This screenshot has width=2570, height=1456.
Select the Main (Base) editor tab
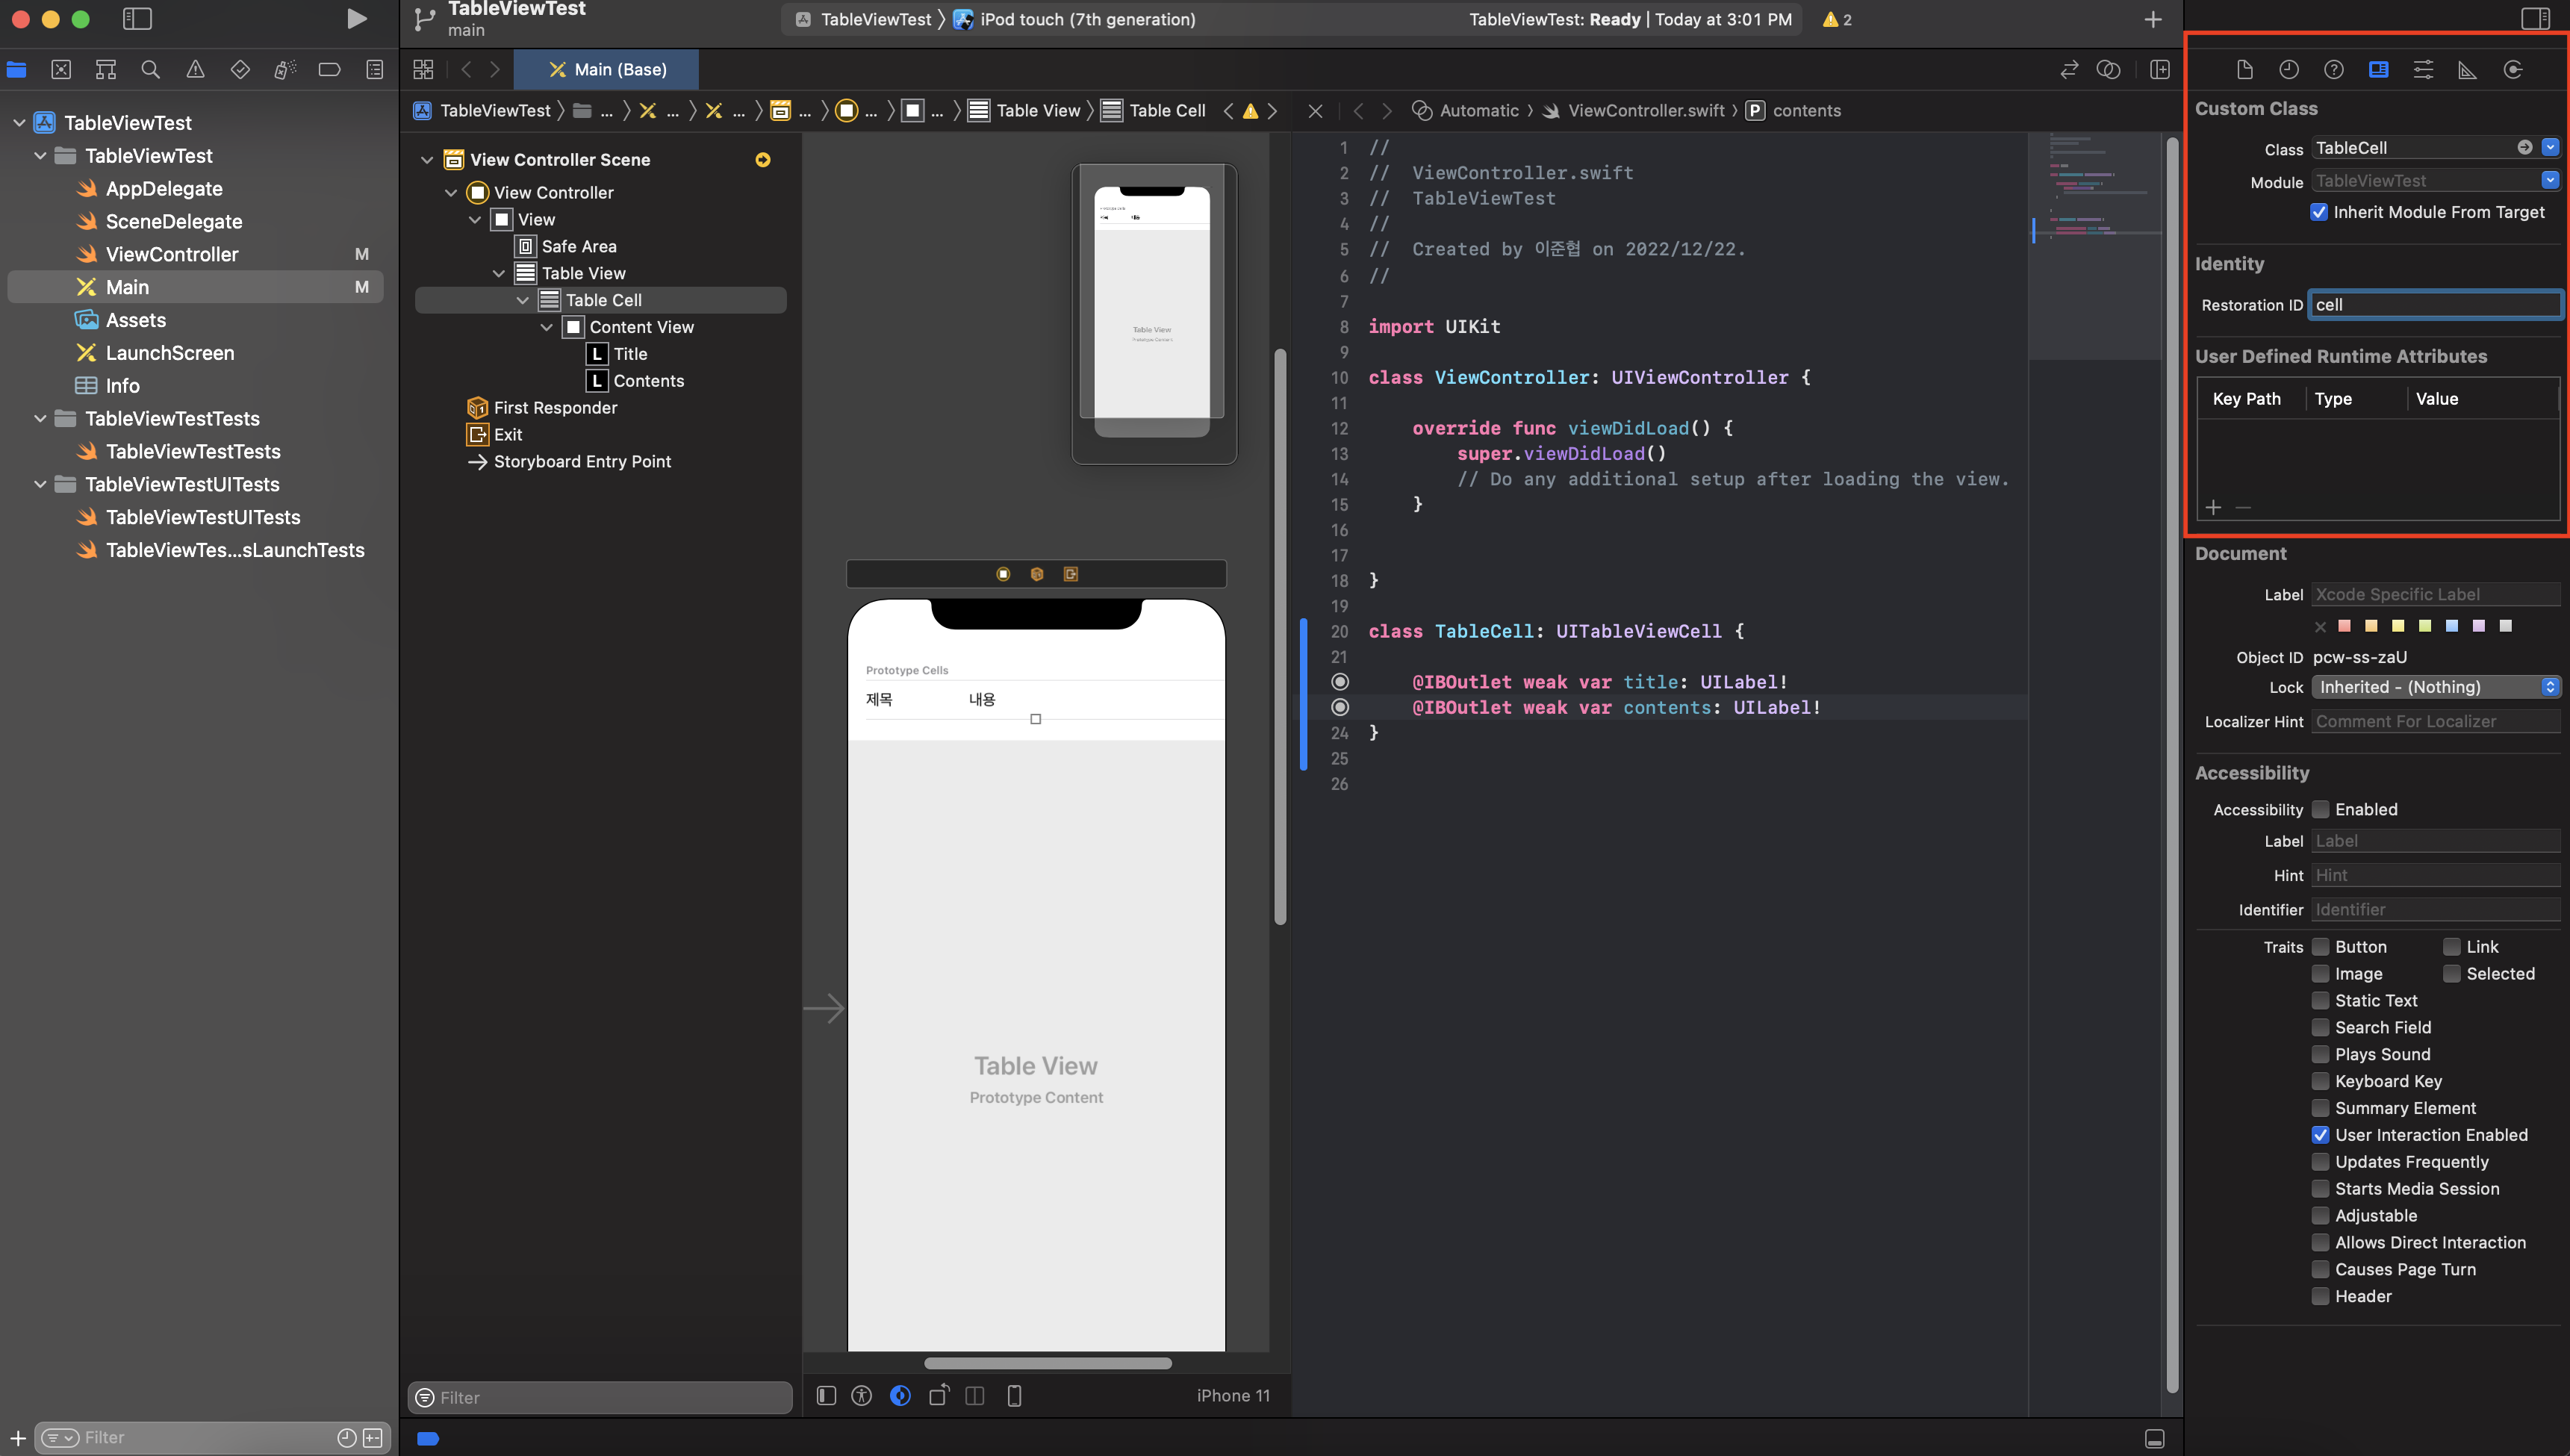pyautogui.click(x=606, y=69)
